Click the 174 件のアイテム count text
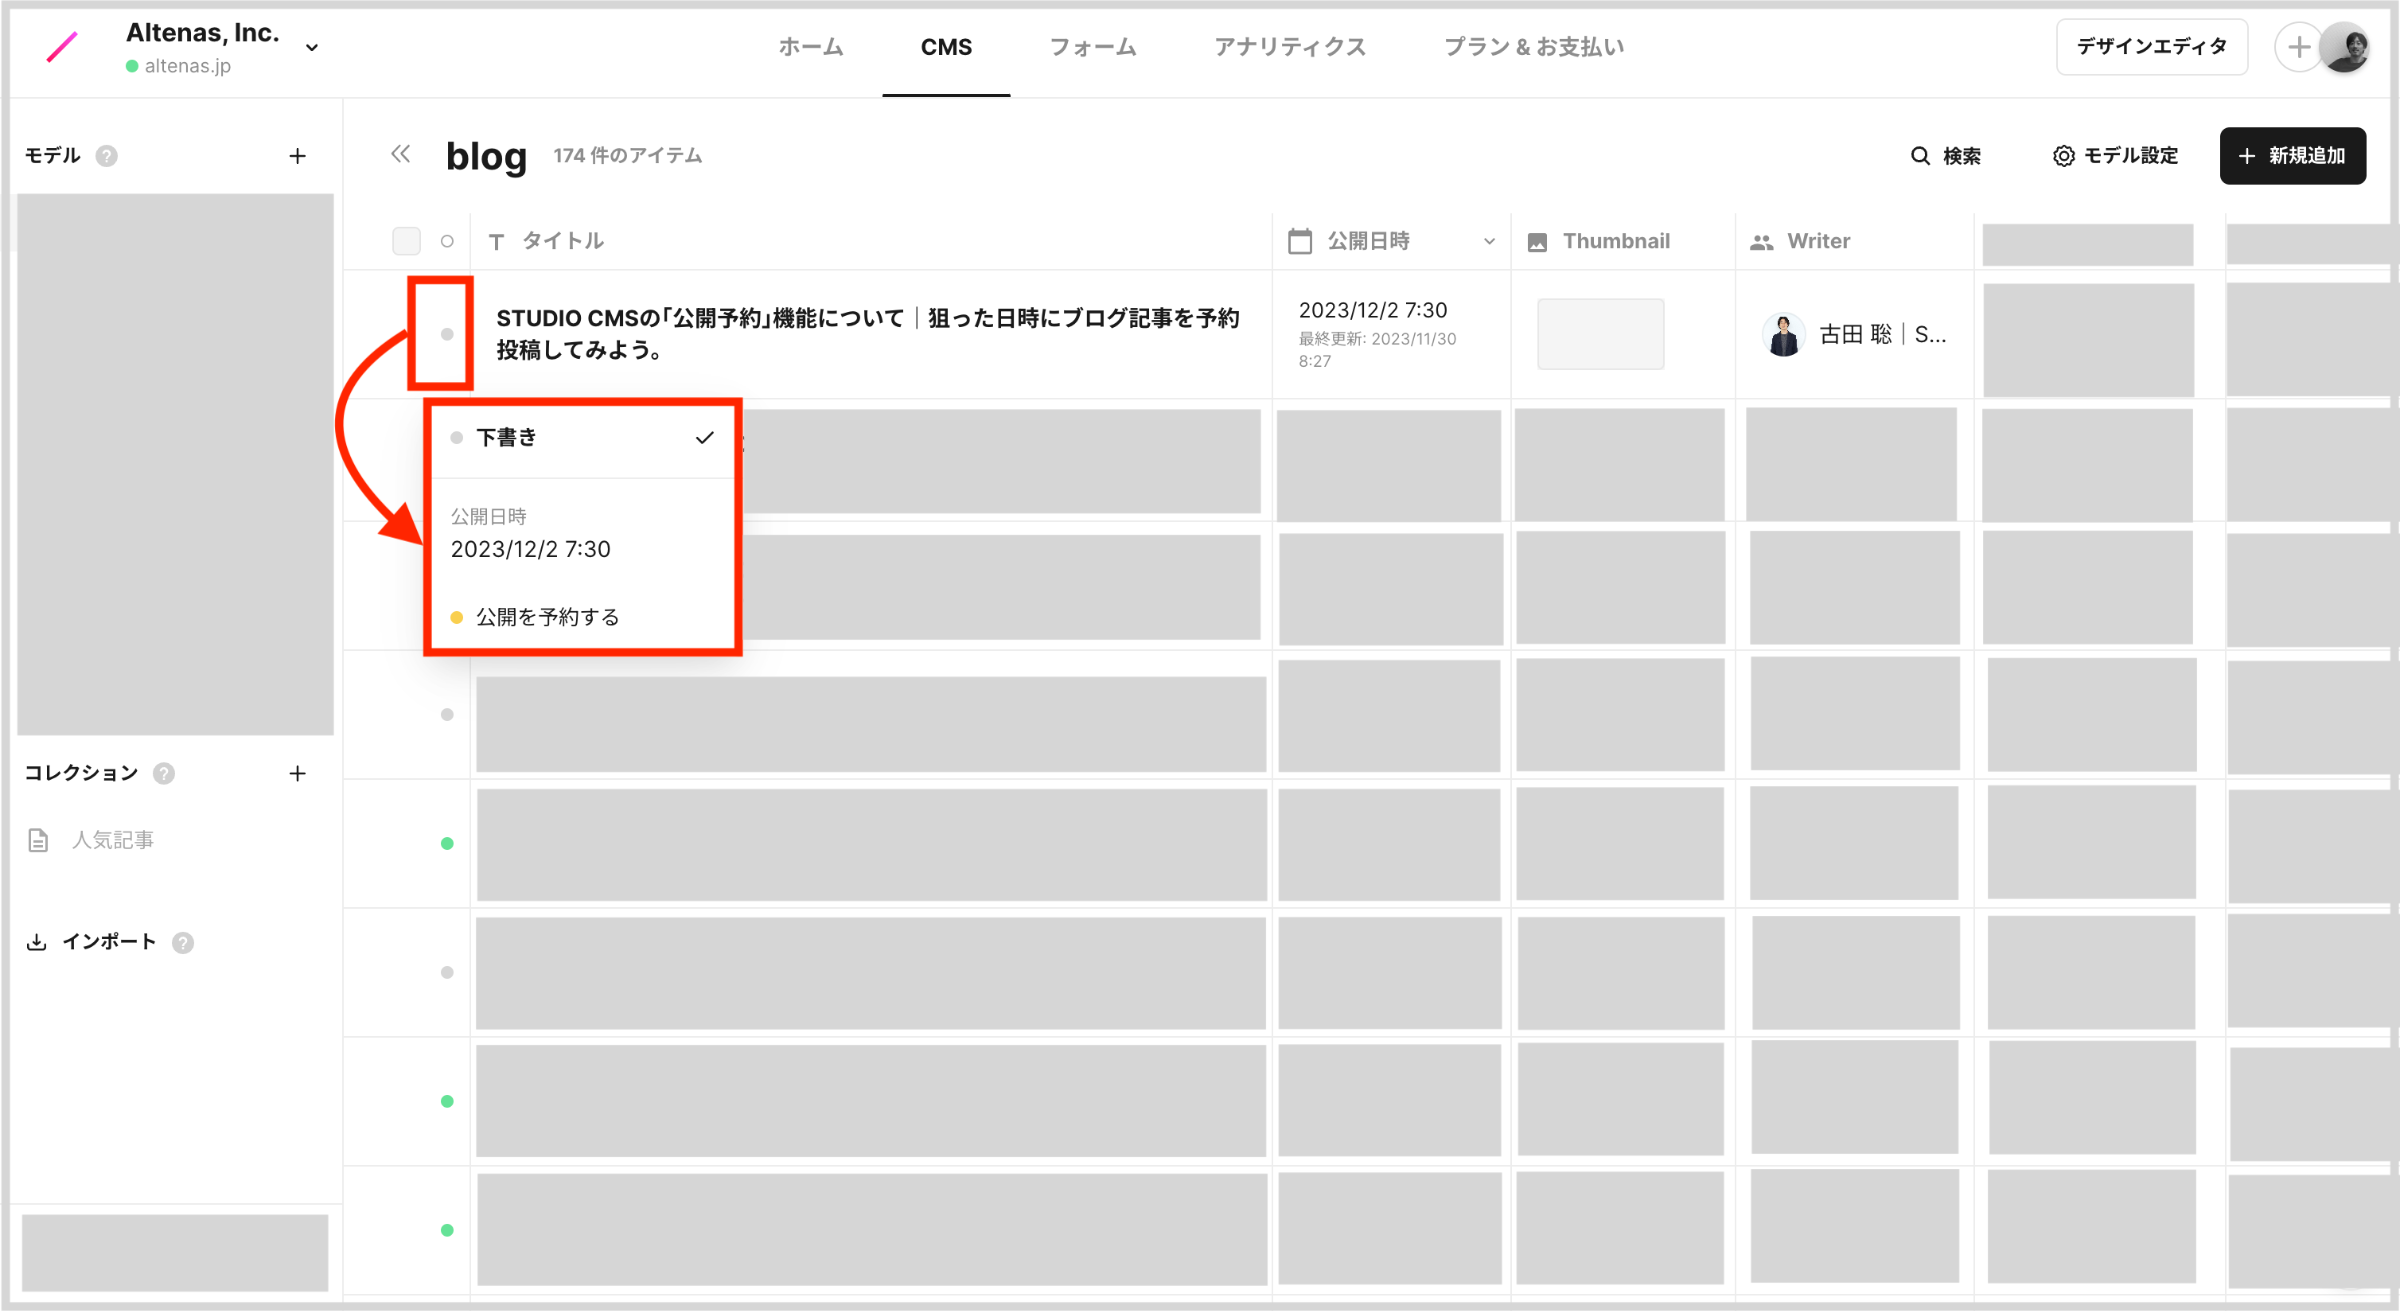The image size is (2400, 1311). [x=627, y=156]
